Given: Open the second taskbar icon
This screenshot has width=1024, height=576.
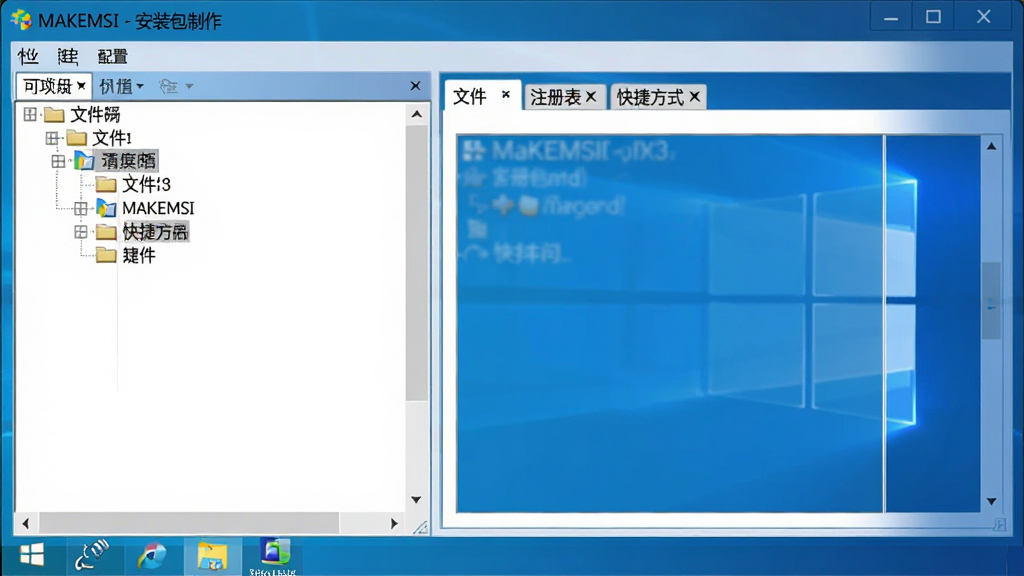Looking at the screenshot, I should (x=92, y=556).
